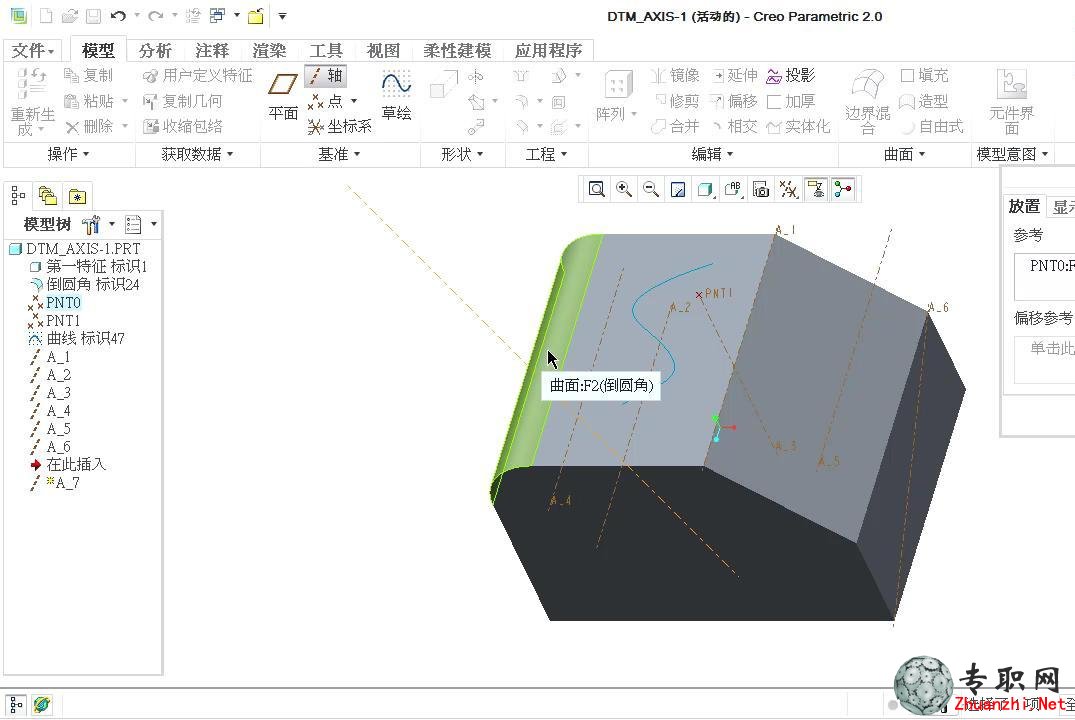The width and height of the screenshot is (1075, 720).
Task: Click the Close window folder icon
Action: point(256,16)
